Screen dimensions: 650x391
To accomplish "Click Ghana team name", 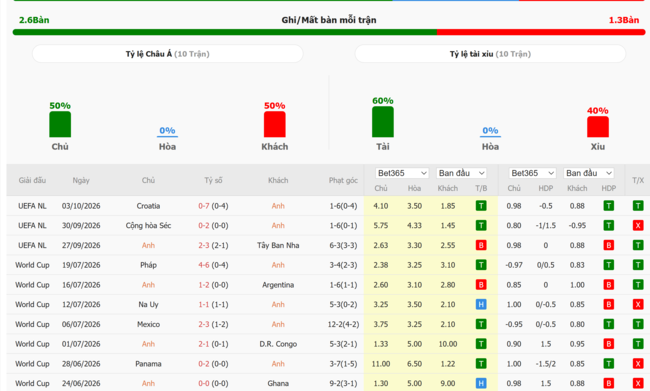I will (278, 383).
